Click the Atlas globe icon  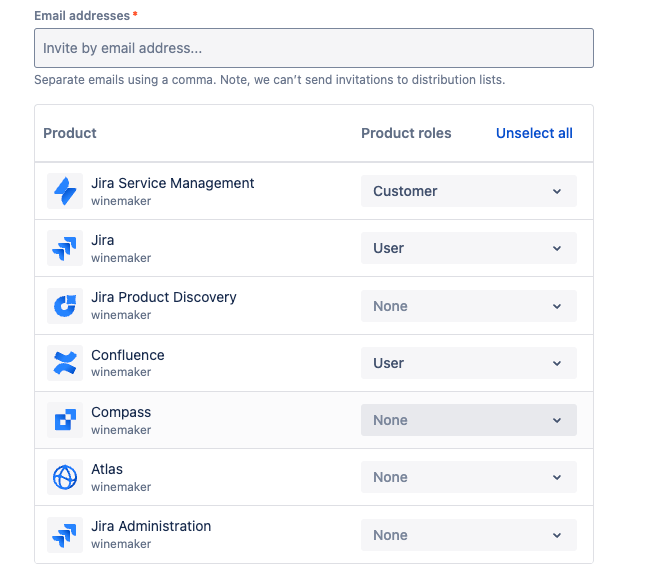[65, 477]
